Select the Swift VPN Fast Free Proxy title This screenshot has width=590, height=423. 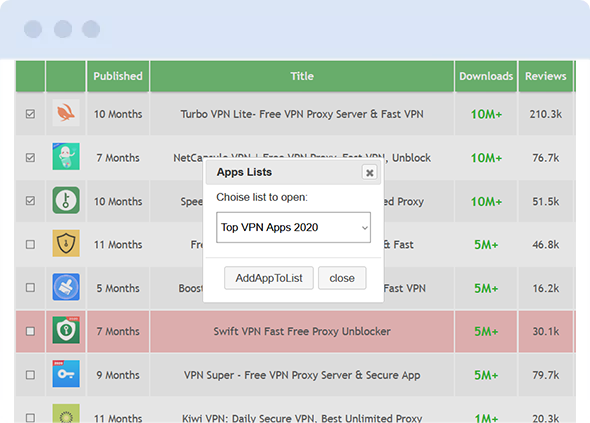(x=302, y=332)
